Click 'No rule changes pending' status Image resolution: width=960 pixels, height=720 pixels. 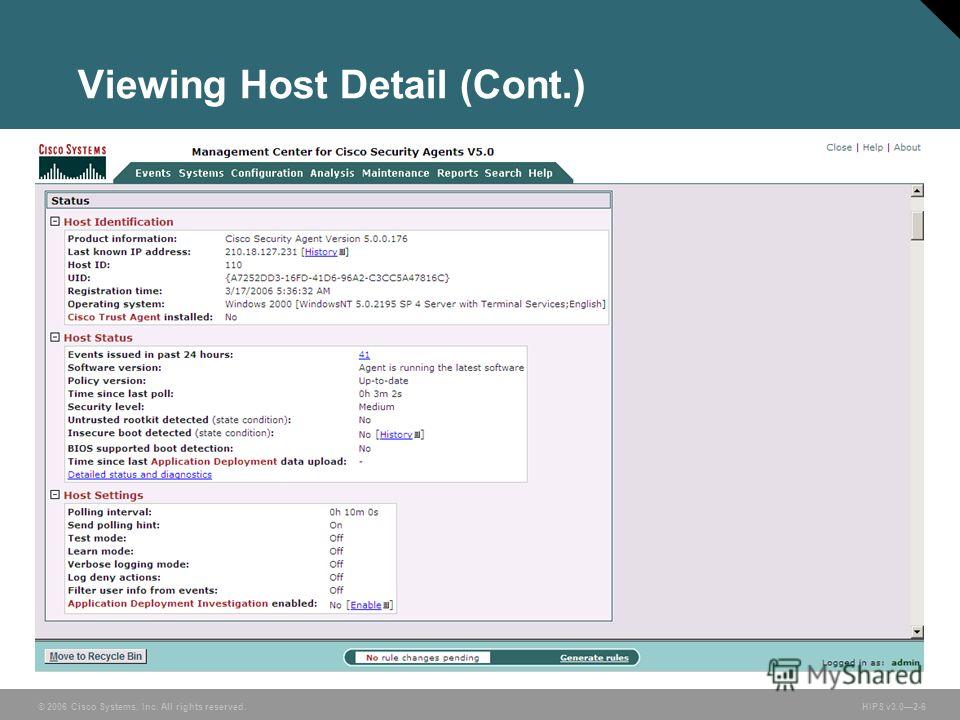coord(422,658)
